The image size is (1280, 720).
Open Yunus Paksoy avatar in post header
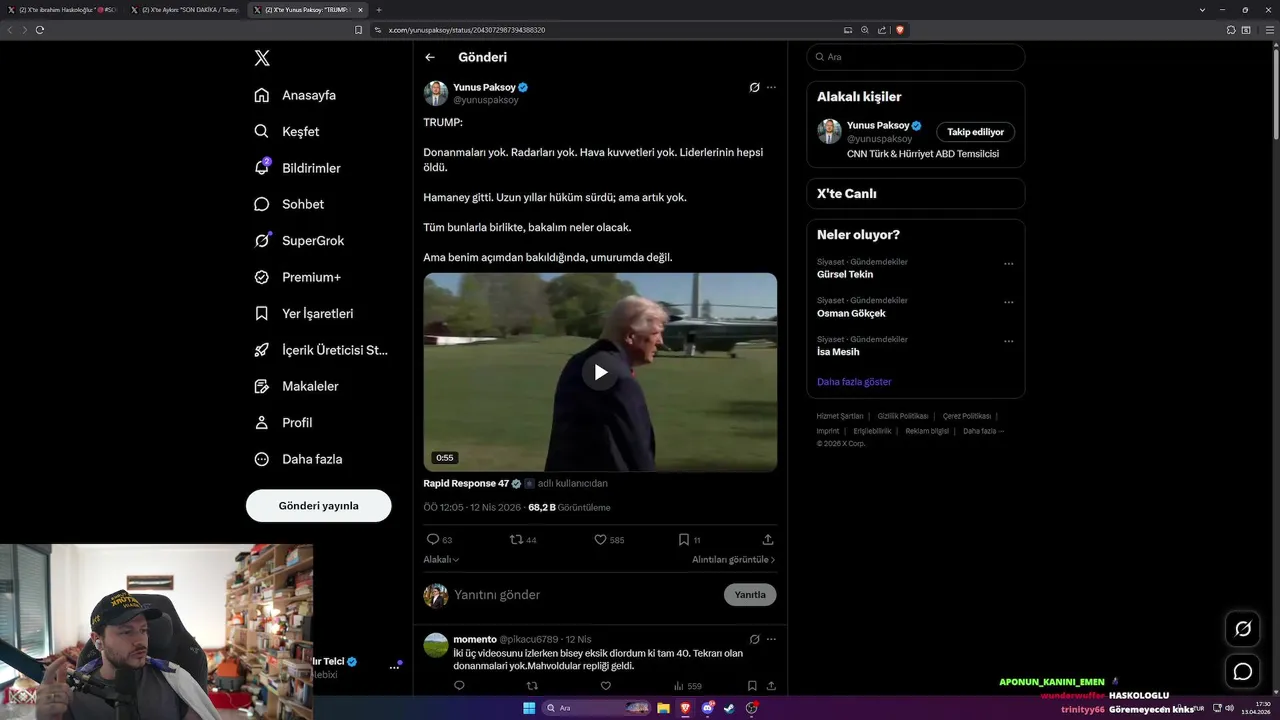[435, 93]
